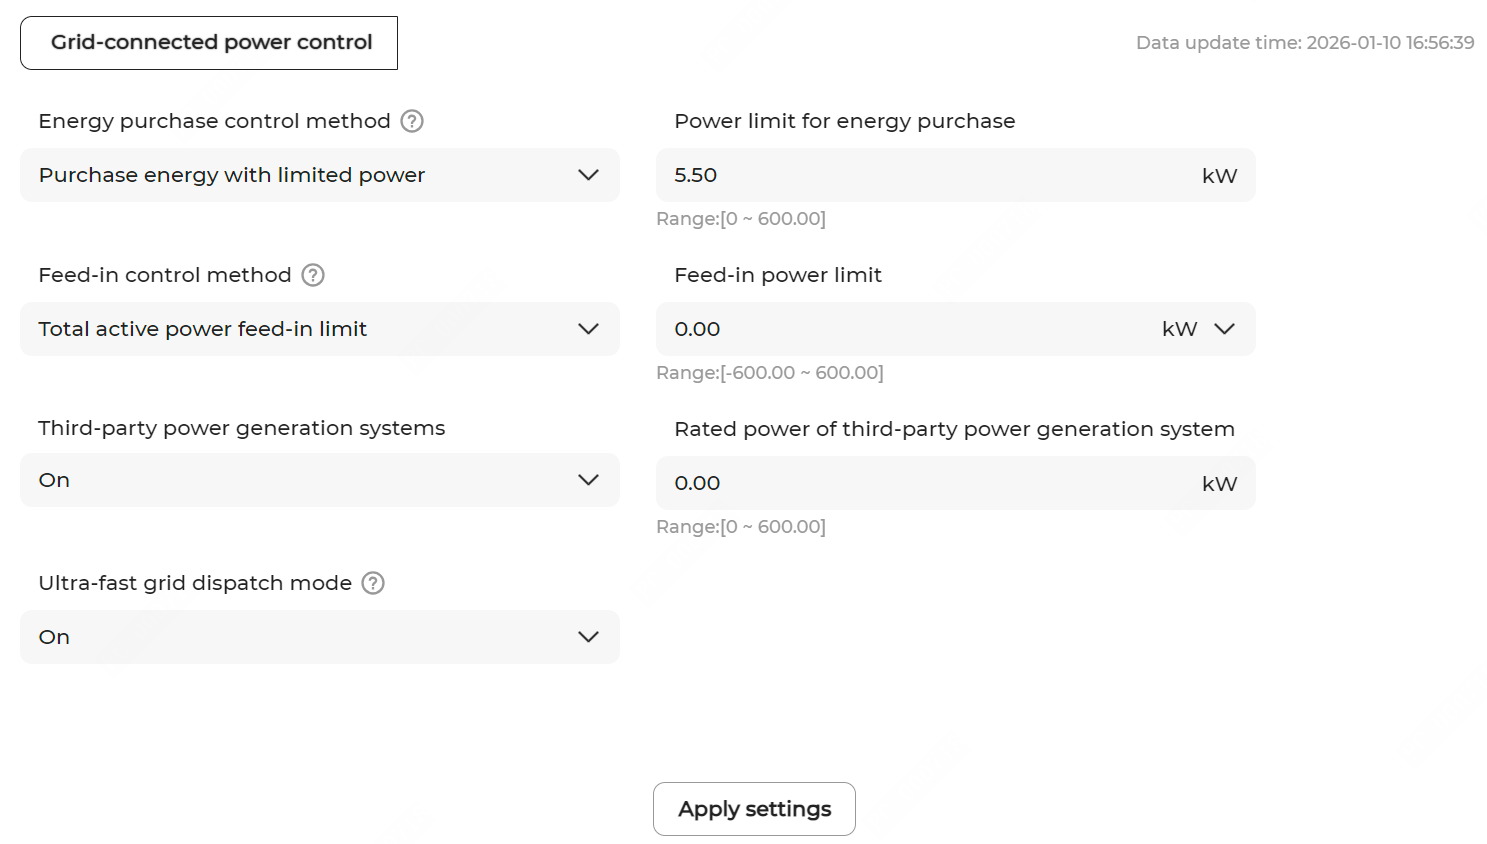Screen dimensions: 1487x844
Task: Click help icon beside Energy purchase control method
Action: (412, 121)
